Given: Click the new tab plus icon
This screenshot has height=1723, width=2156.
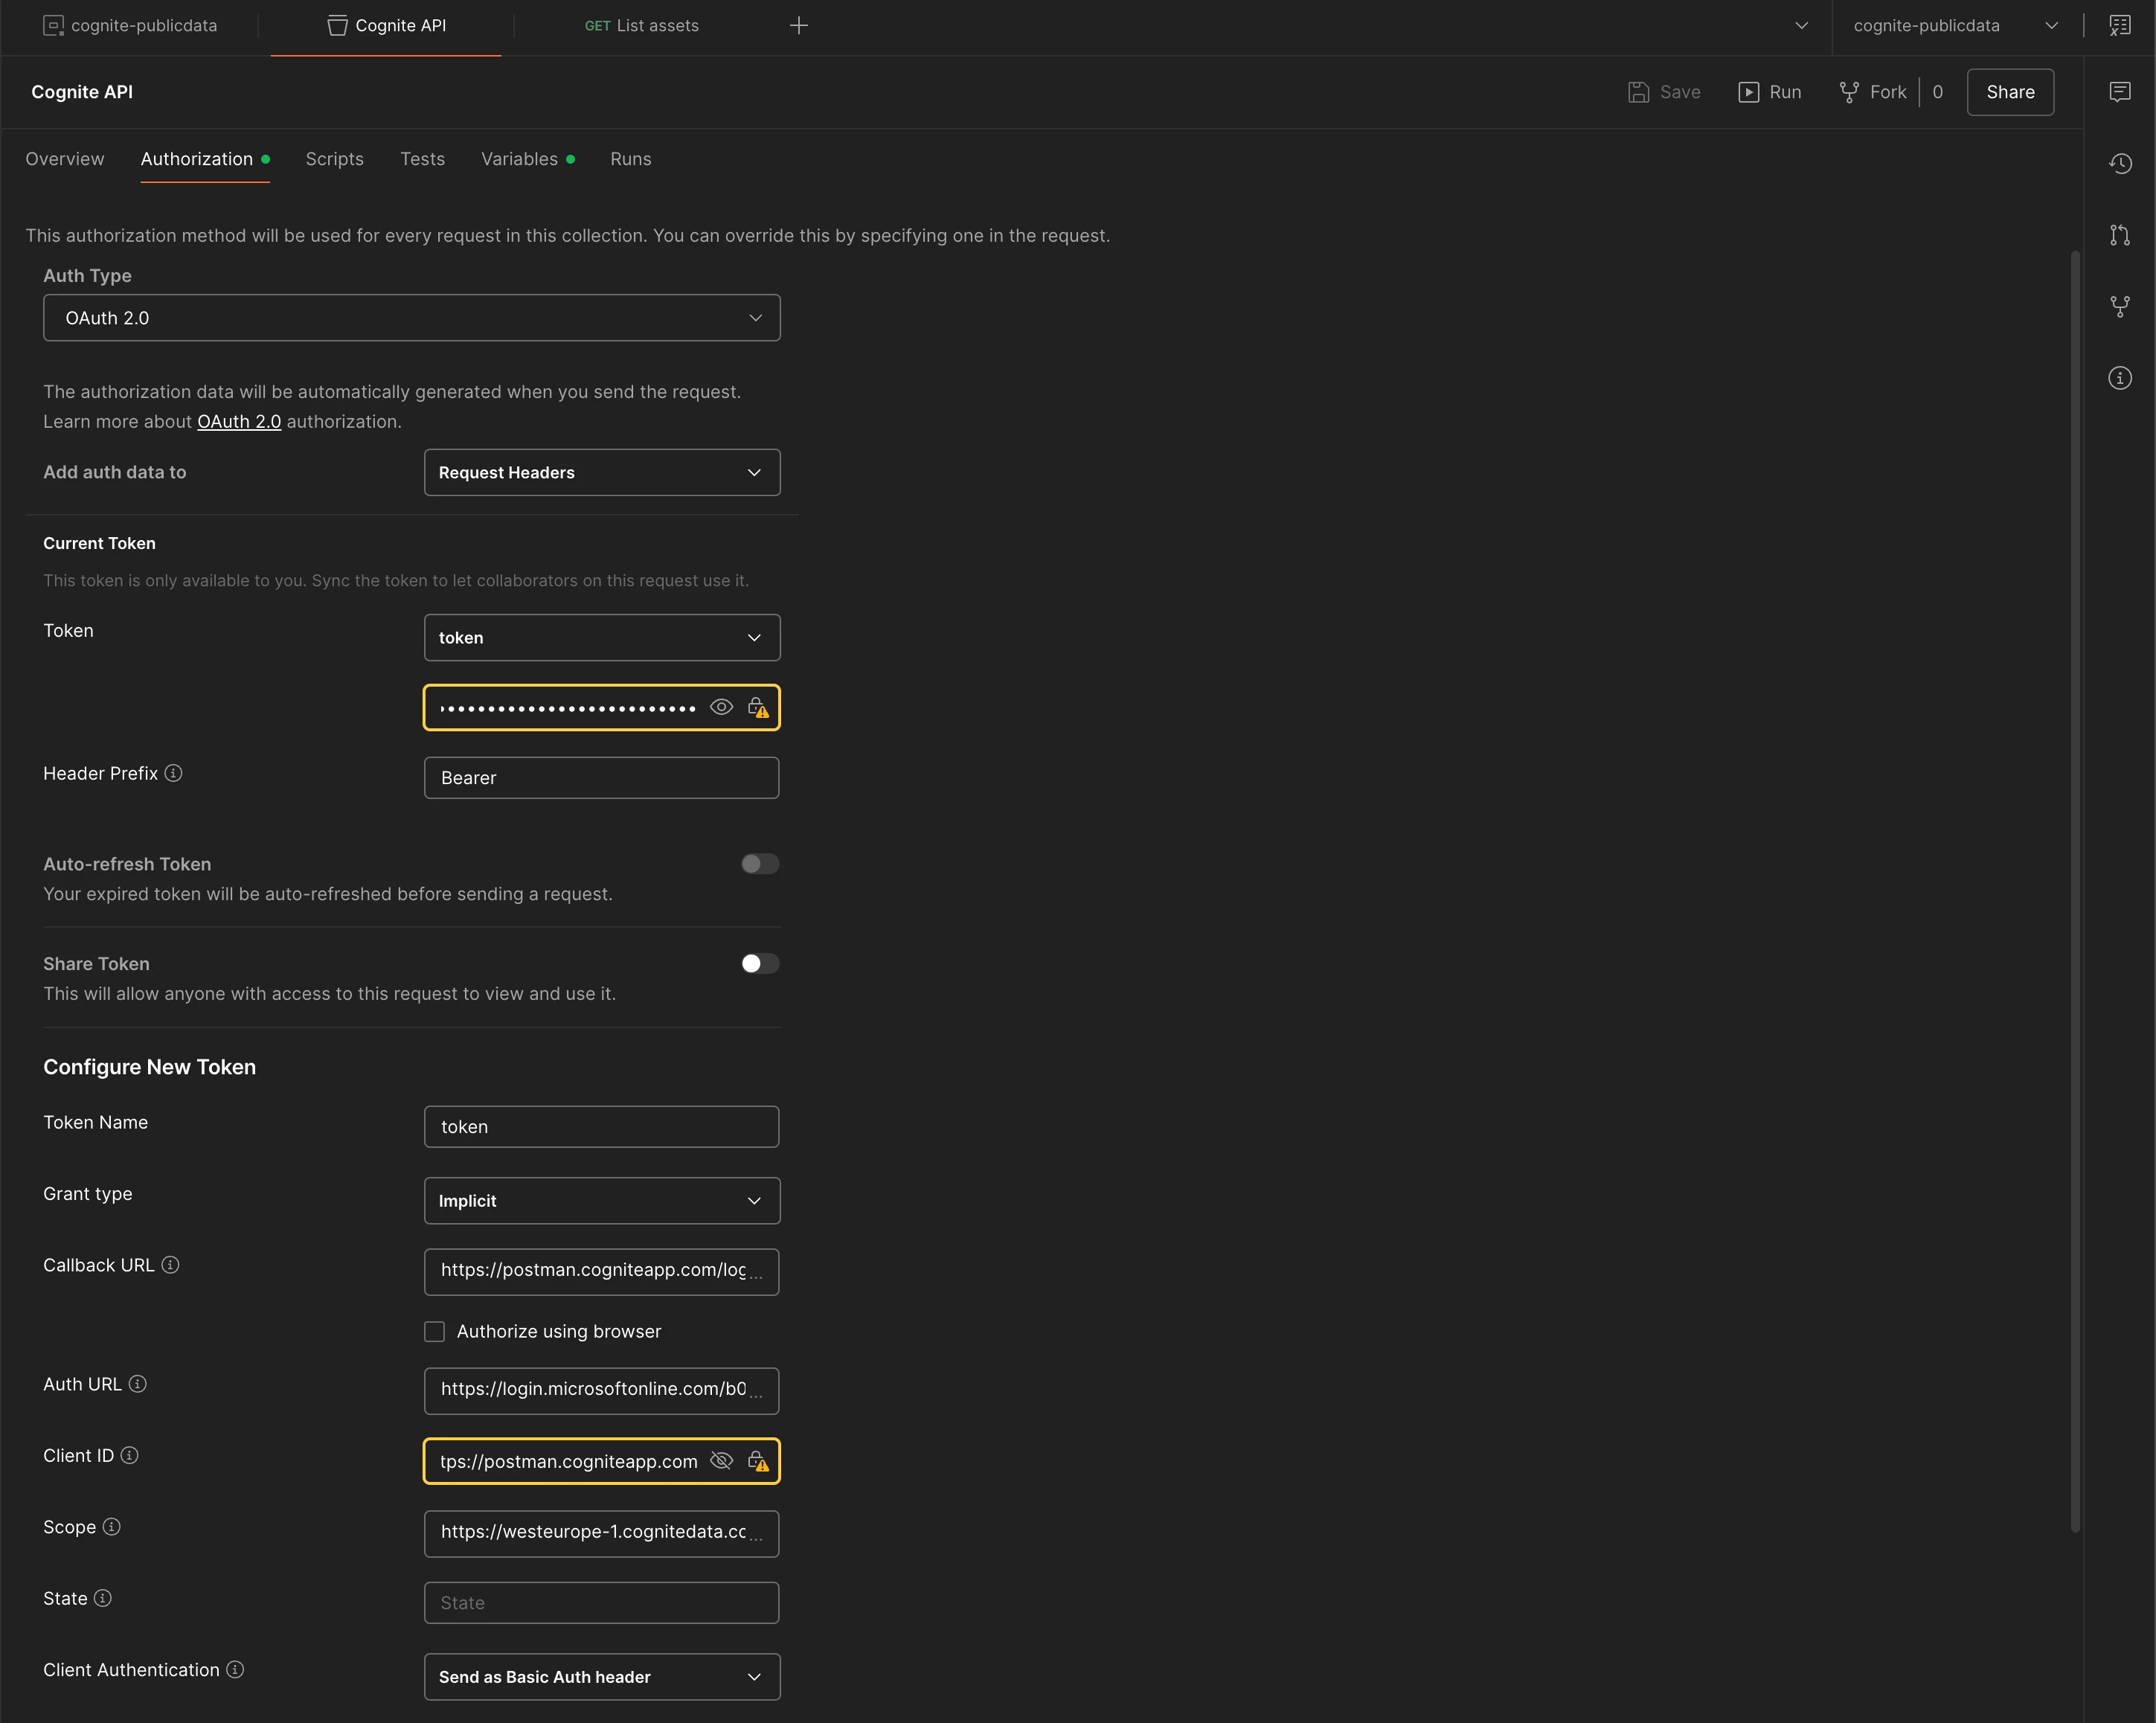Looking at the screenshot, I should (x=798, y=26).
